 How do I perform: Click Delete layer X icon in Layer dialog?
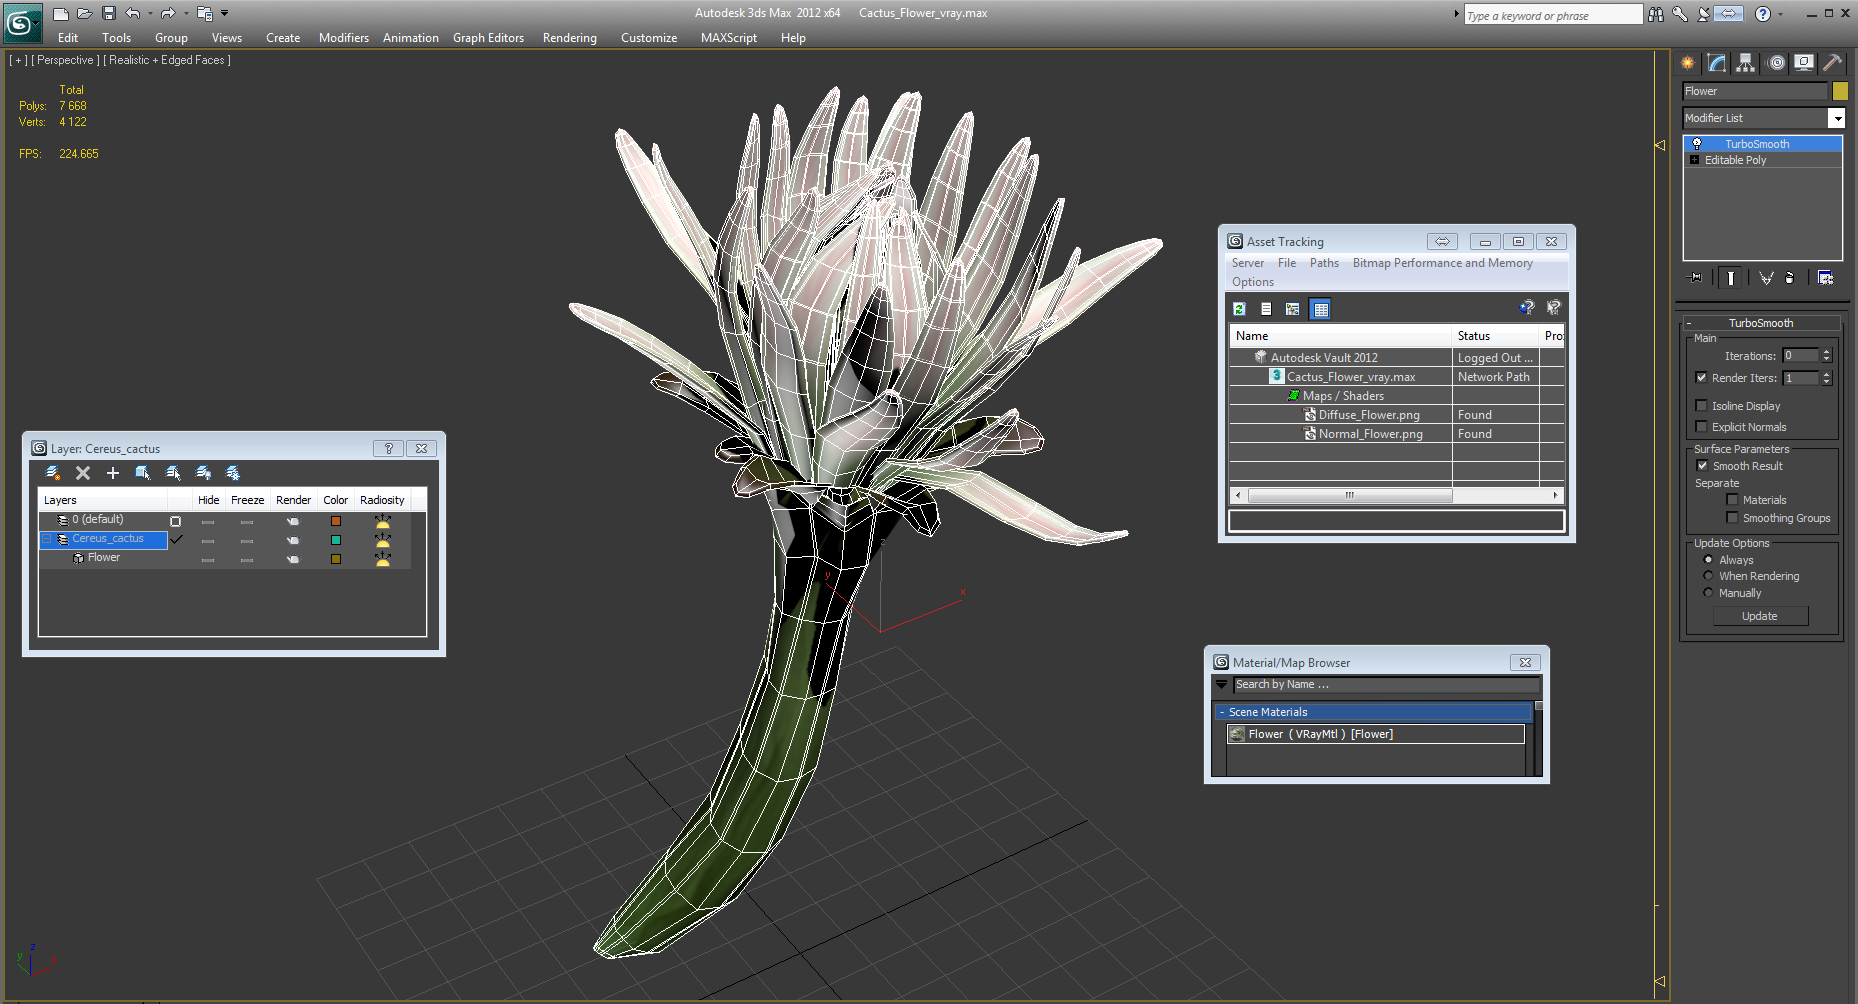(83, 473)
